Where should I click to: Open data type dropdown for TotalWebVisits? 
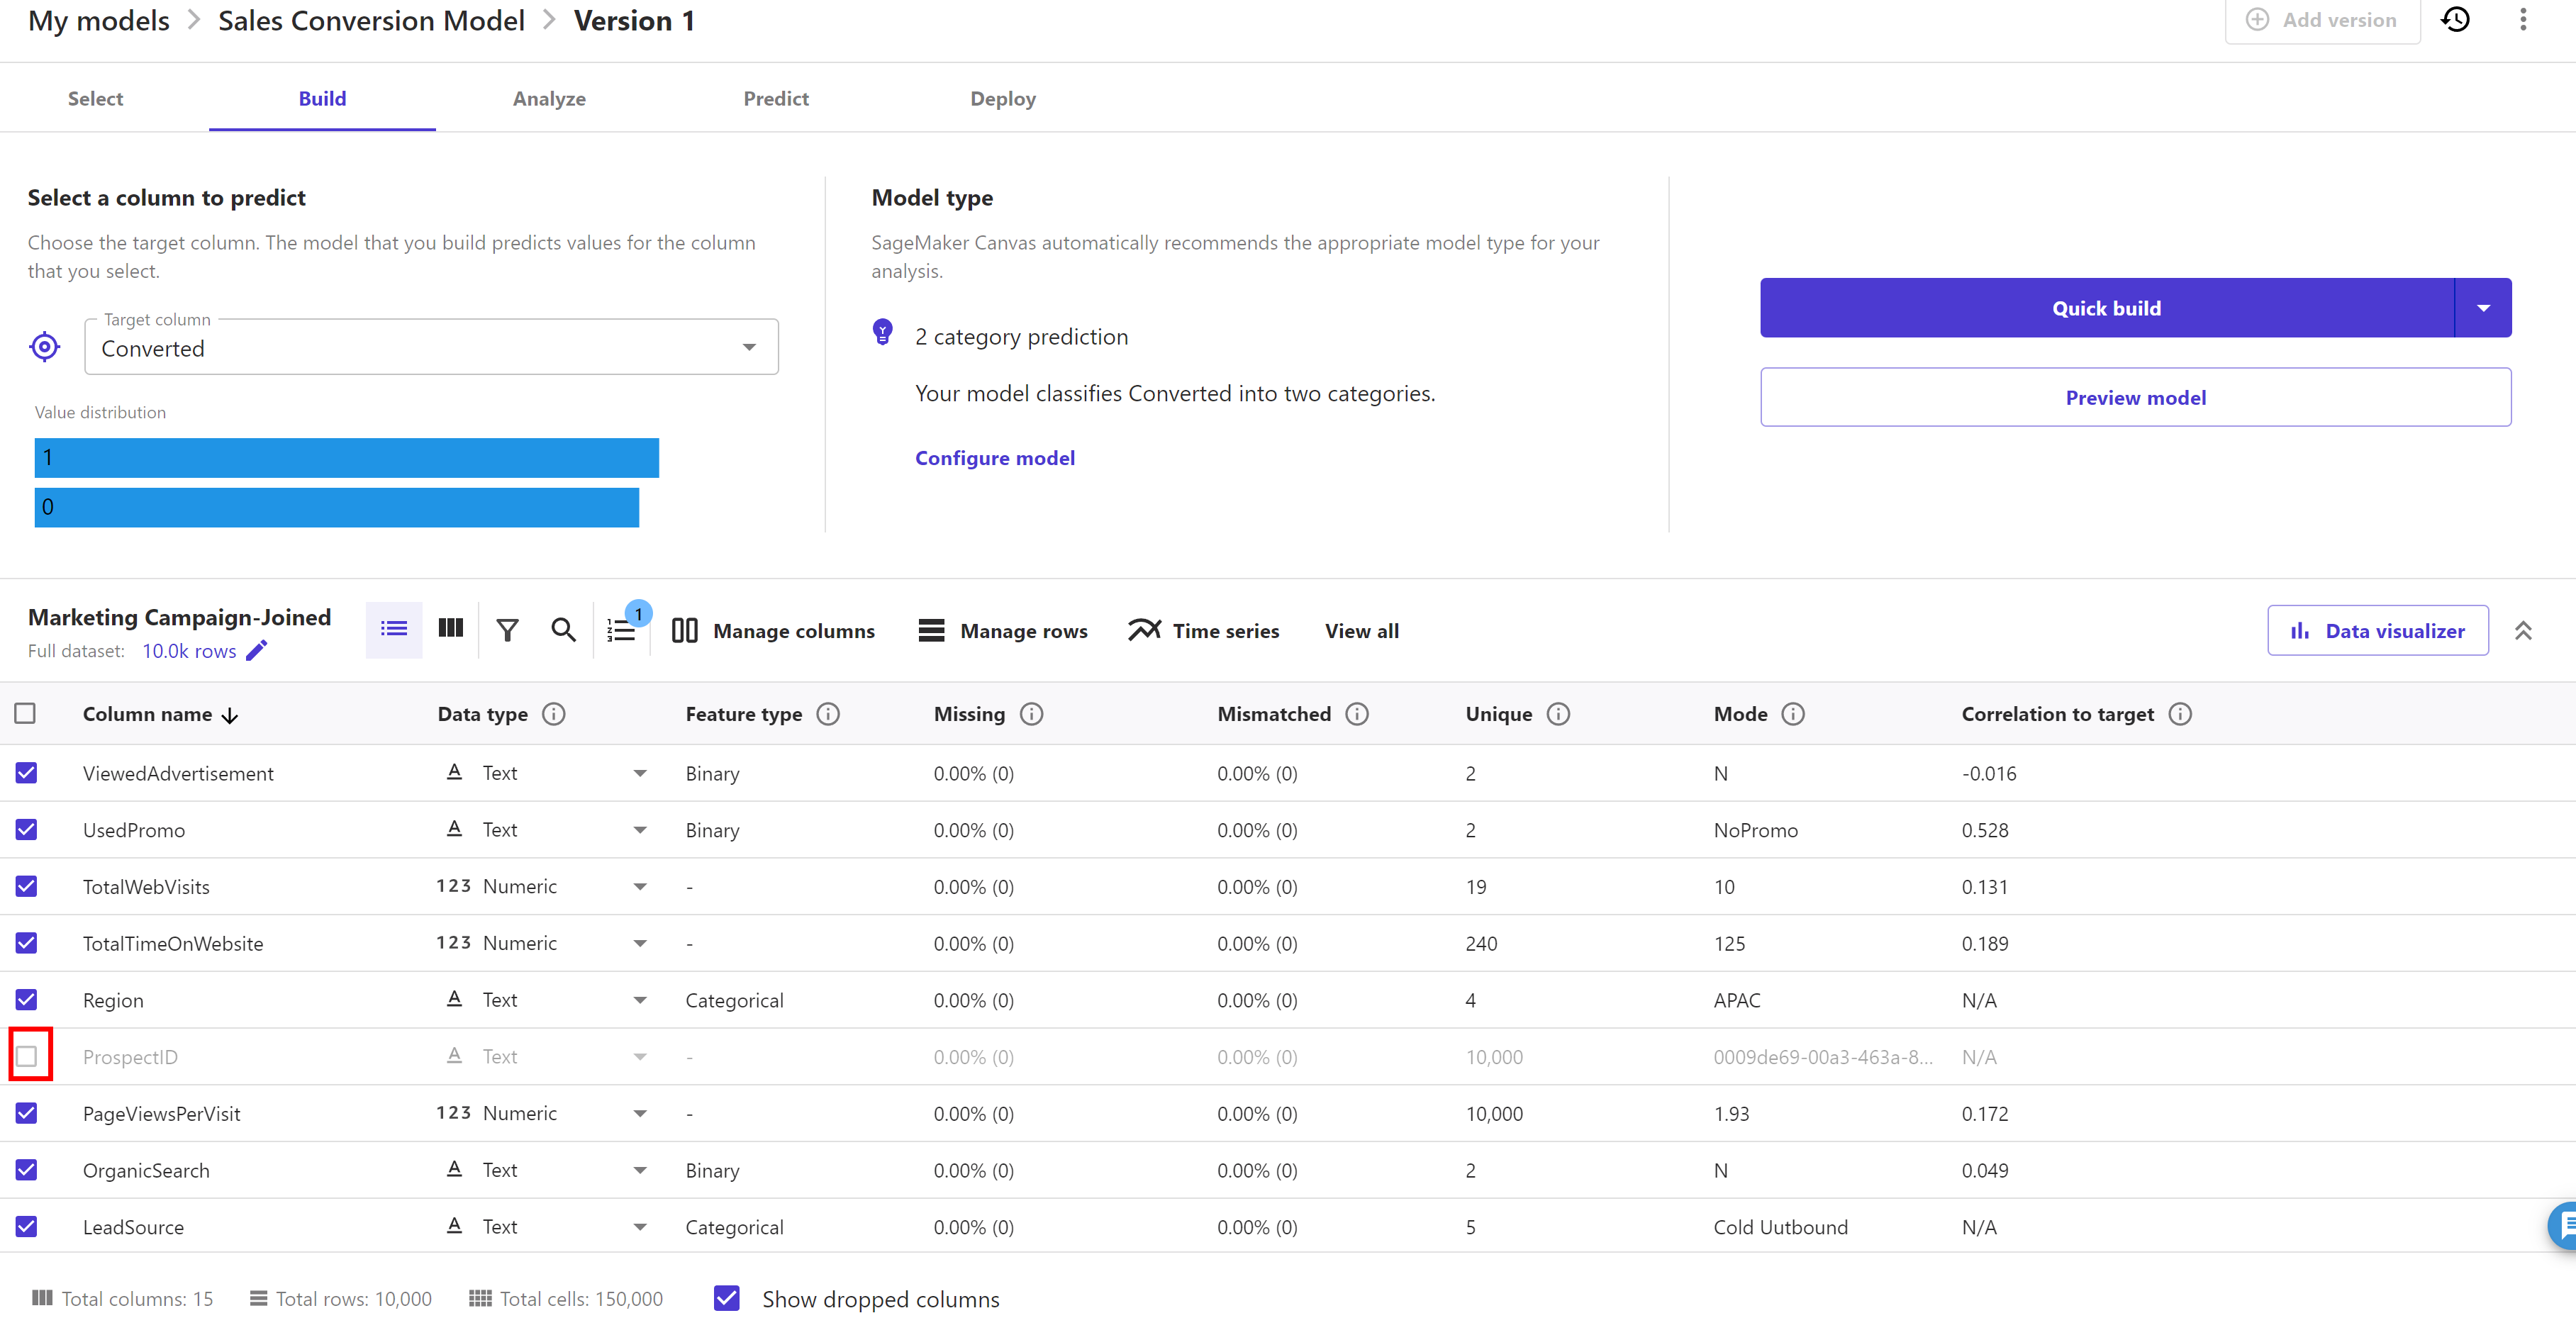(640, 887)
